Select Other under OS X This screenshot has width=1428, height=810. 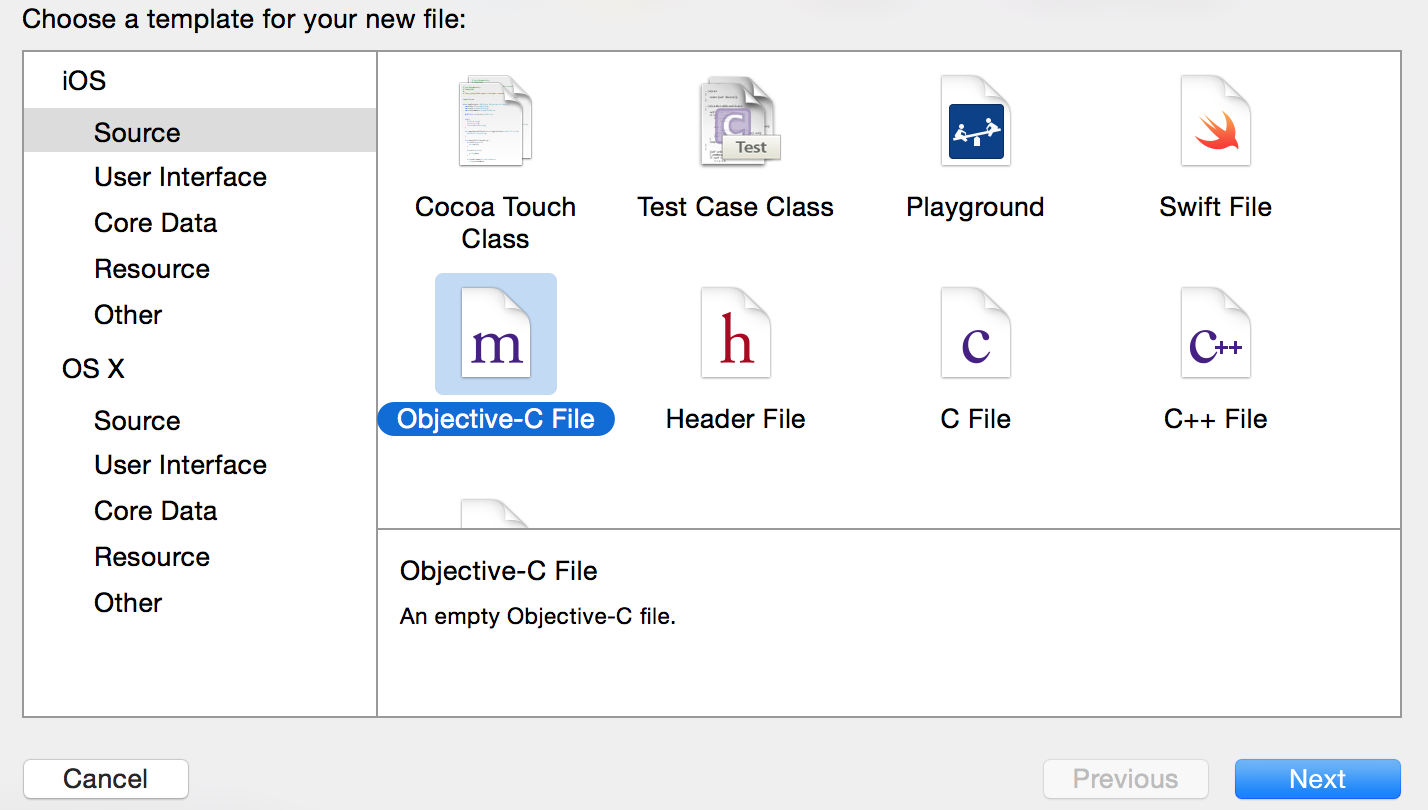click(x=128, y=603)
